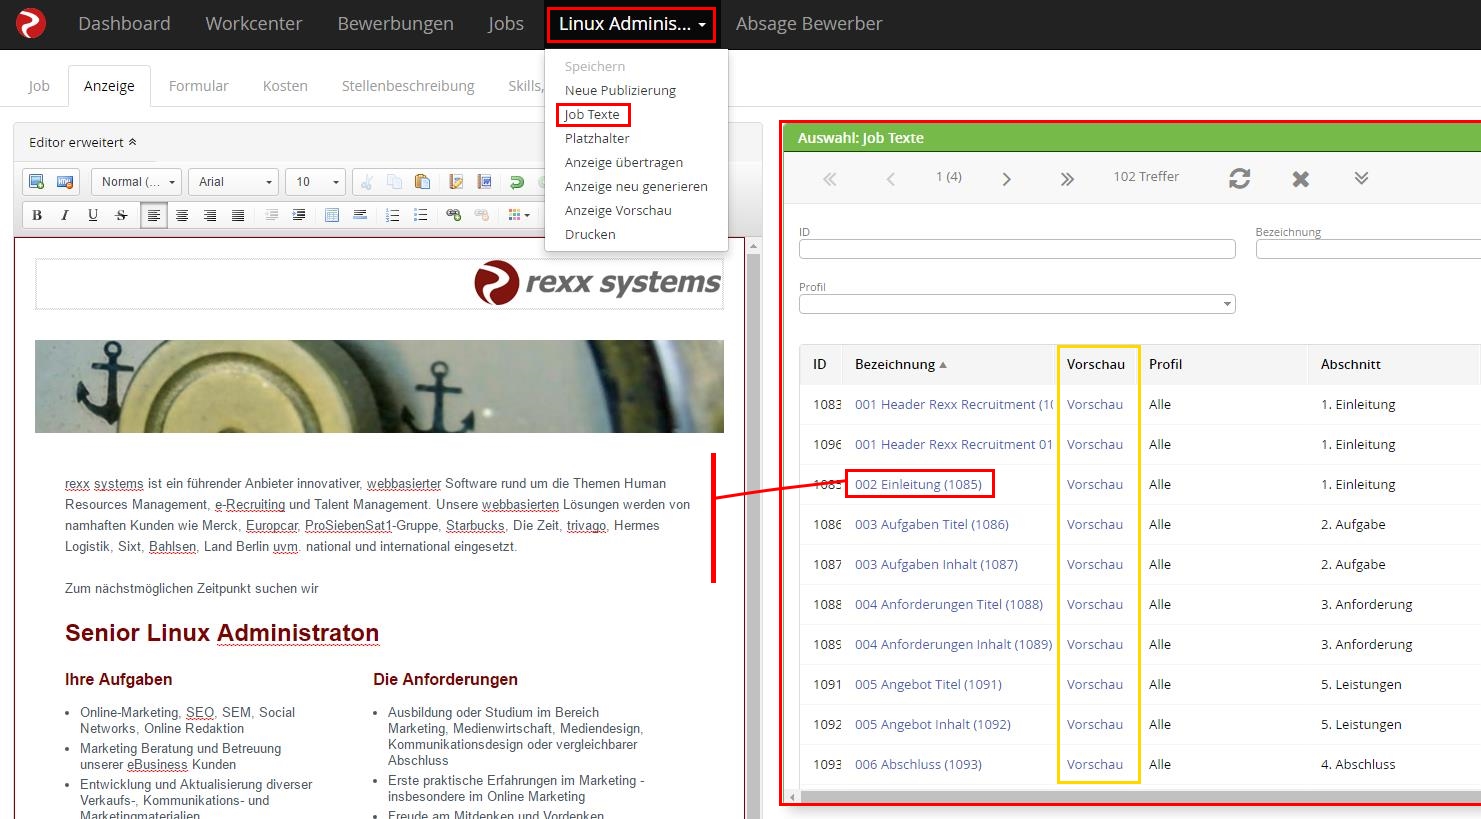The width and height of the screenshot is (1481, 819).
Task: Go to next page of Job Texte
Action: click(1007, 179)
